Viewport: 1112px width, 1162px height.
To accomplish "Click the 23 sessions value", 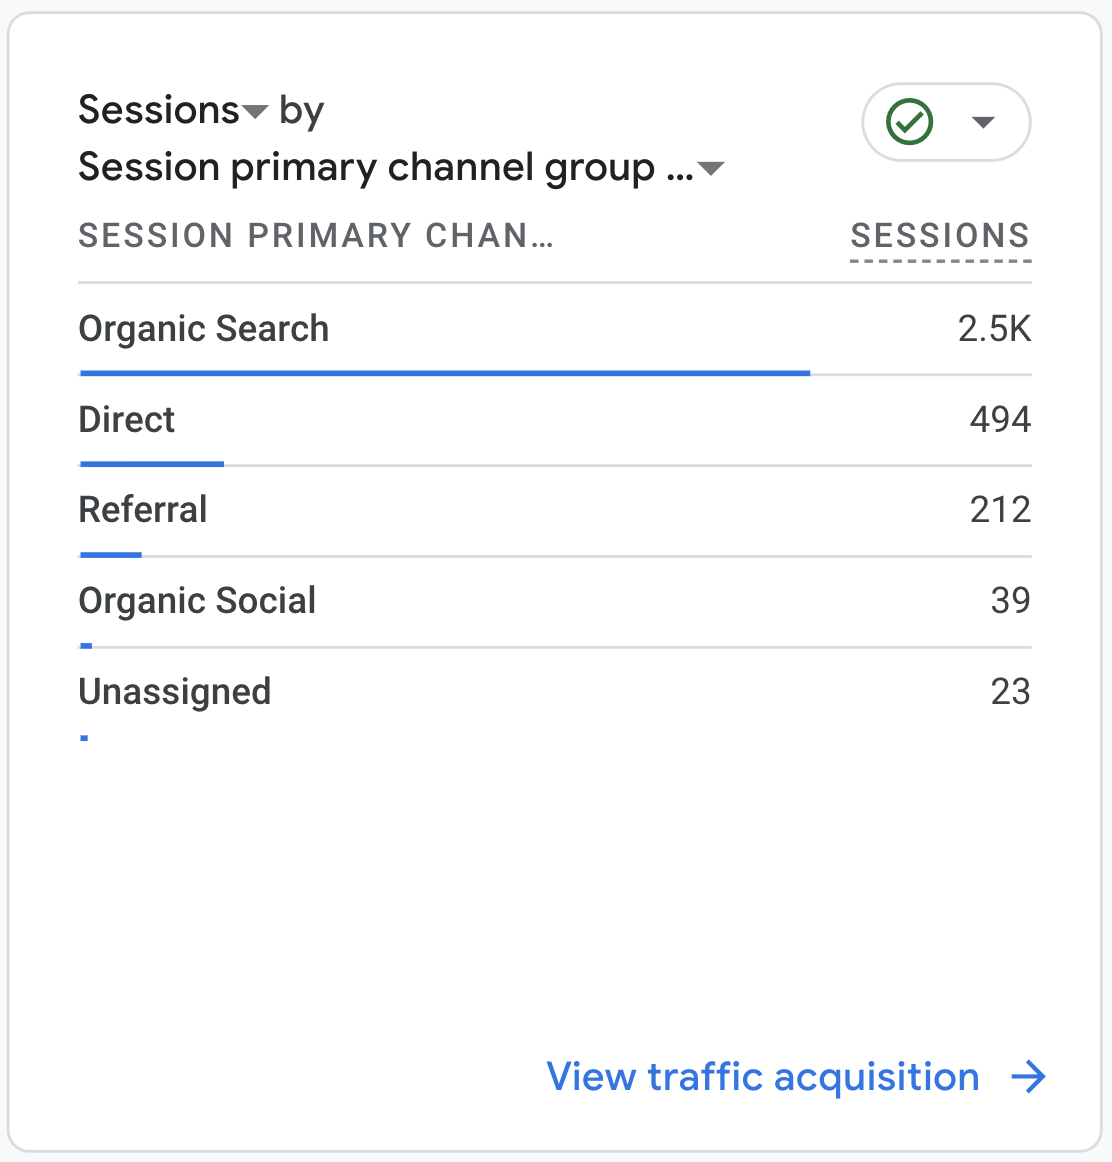I will tap(1011, 692).
